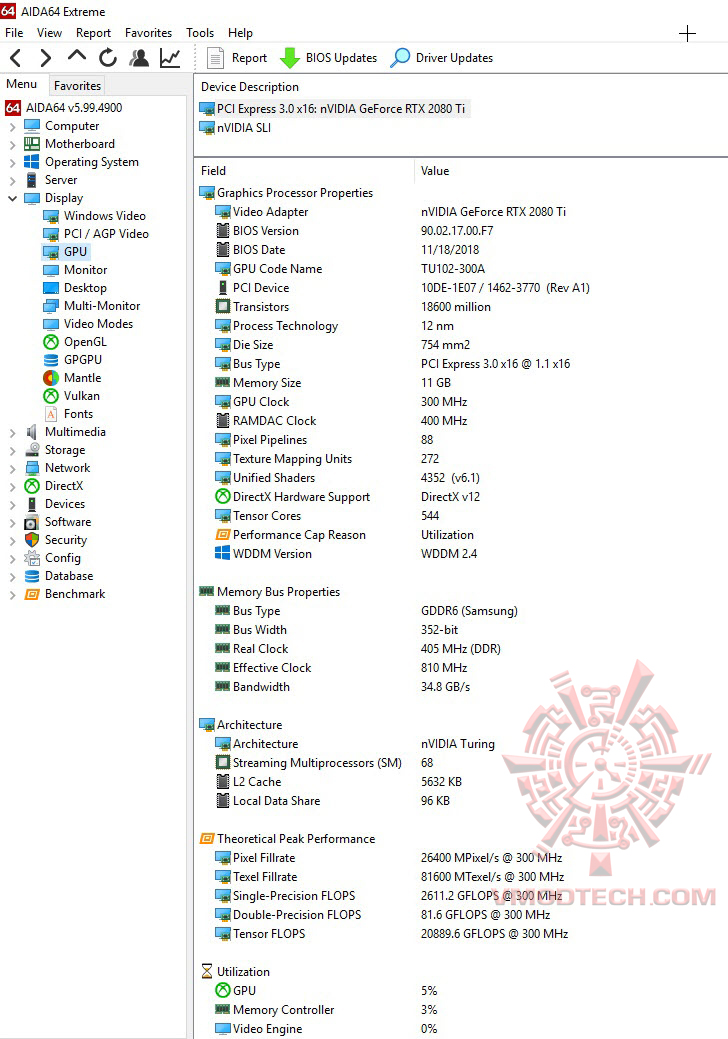Click the Security shield icon
Image resolution: width=728 pixels, height=1039 pixels.
coord(32,540)
